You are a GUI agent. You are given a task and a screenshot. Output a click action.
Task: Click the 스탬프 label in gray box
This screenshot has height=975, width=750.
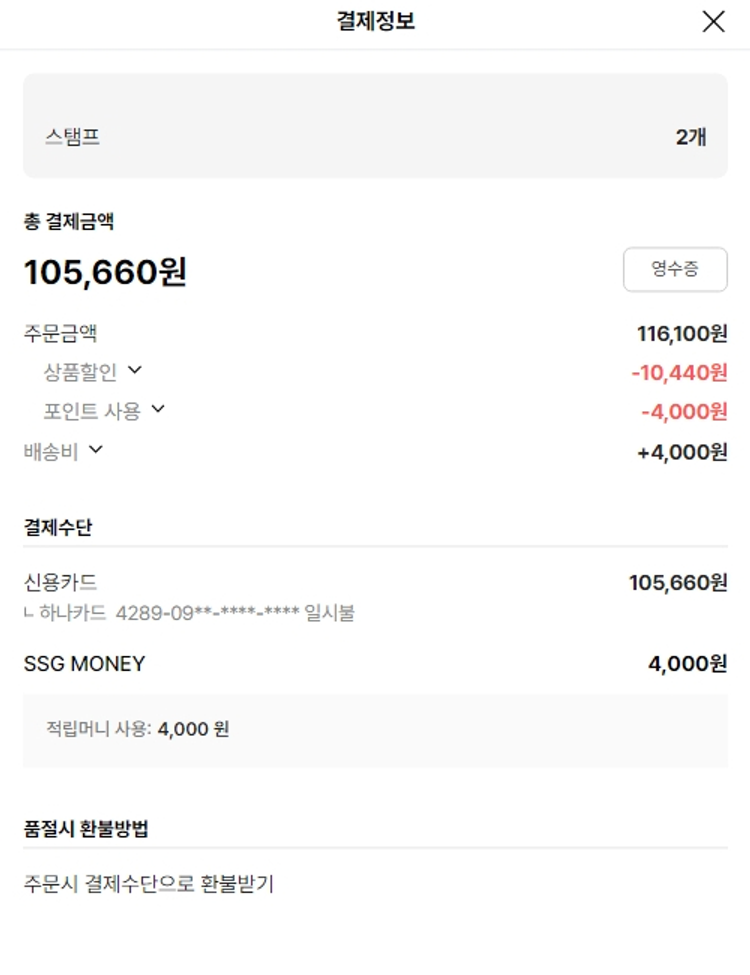click(72, 137)
